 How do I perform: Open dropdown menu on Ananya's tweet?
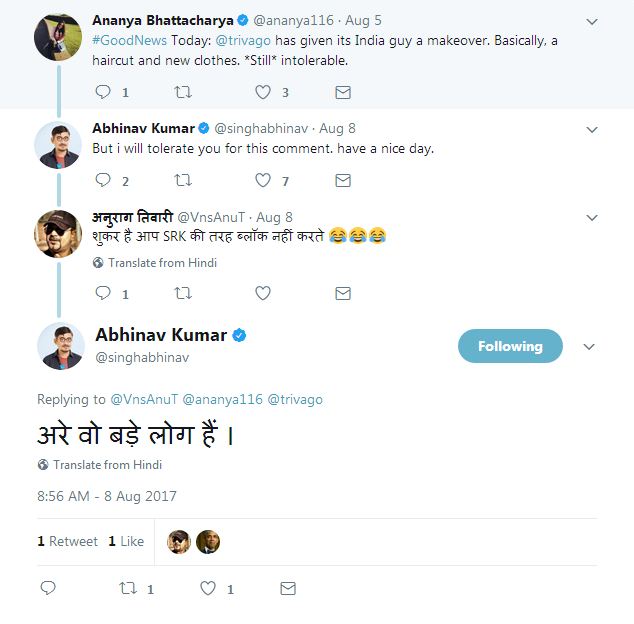(592, 21)
